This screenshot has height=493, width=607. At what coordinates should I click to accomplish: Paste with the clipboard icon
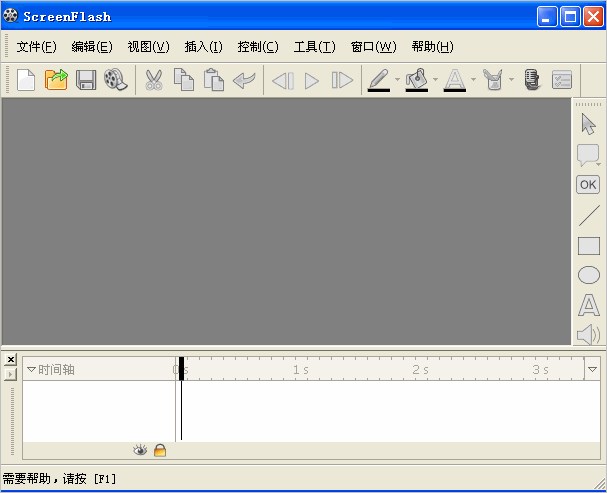[214, 80]
